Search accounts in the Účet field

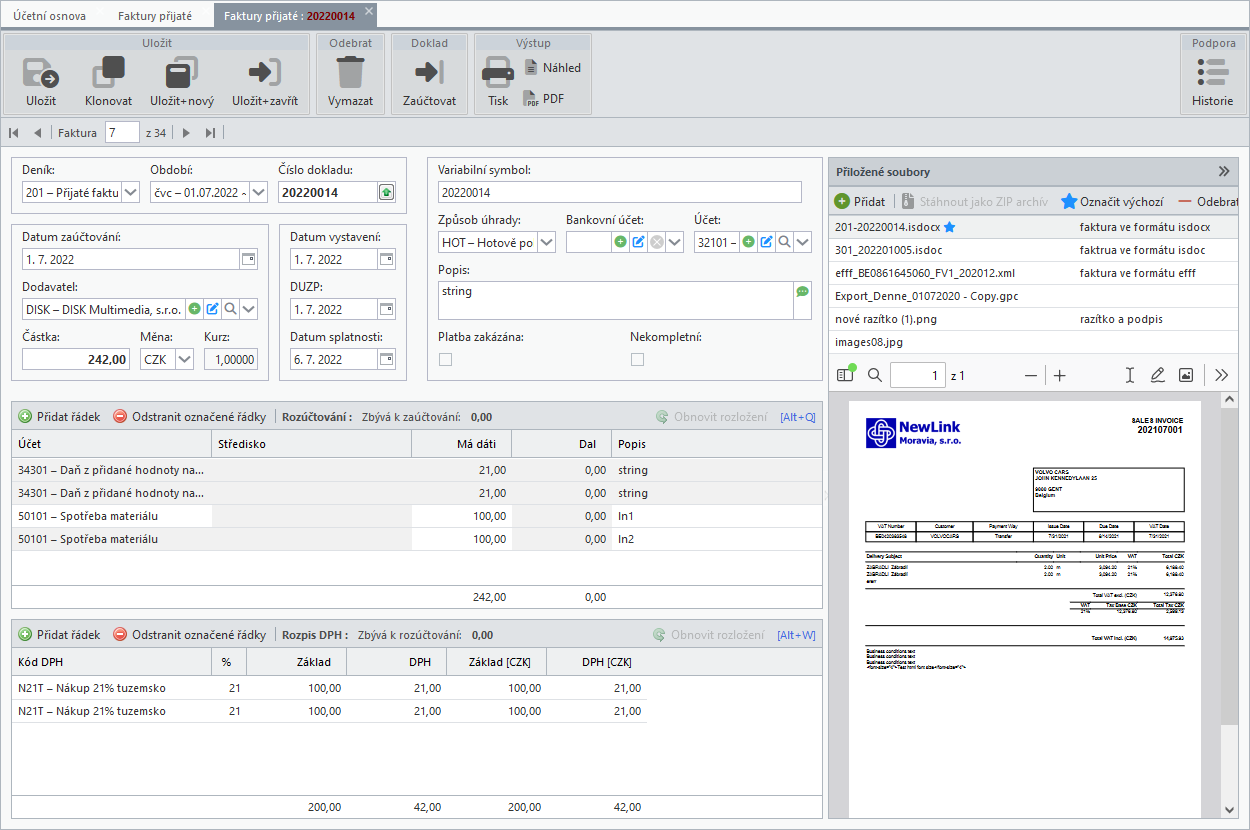pos(785,241)
